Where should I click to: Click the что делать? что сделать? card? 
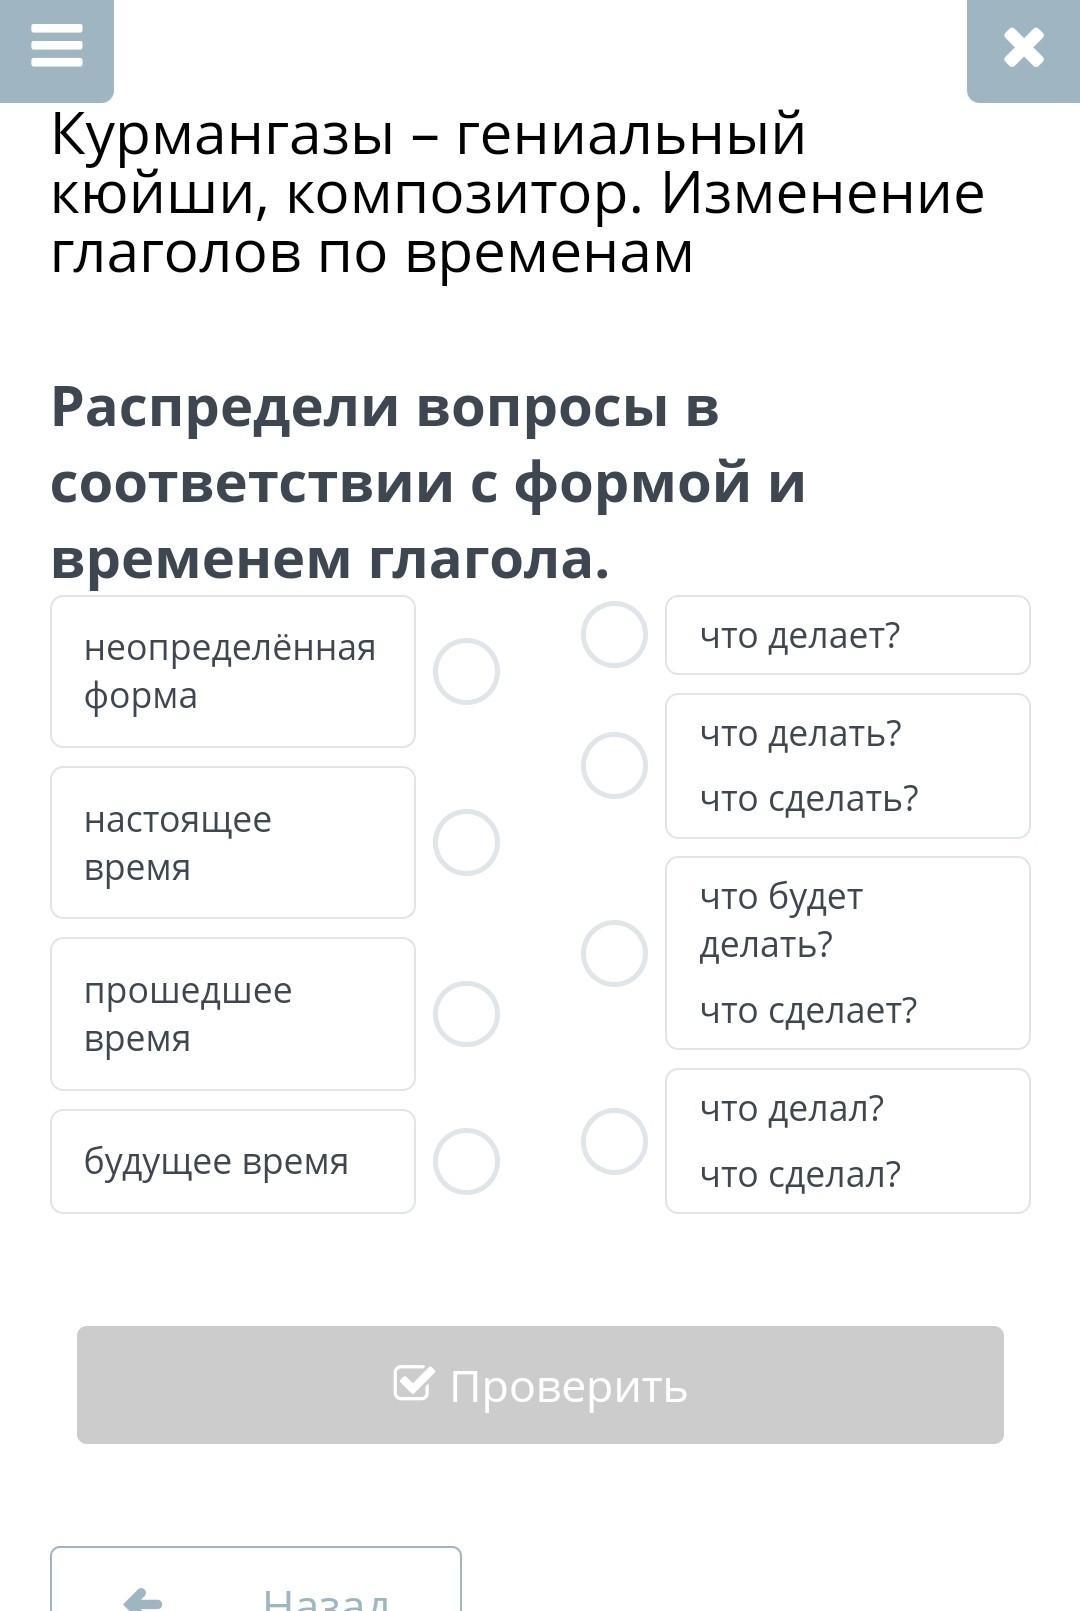(x=848, y=766)
